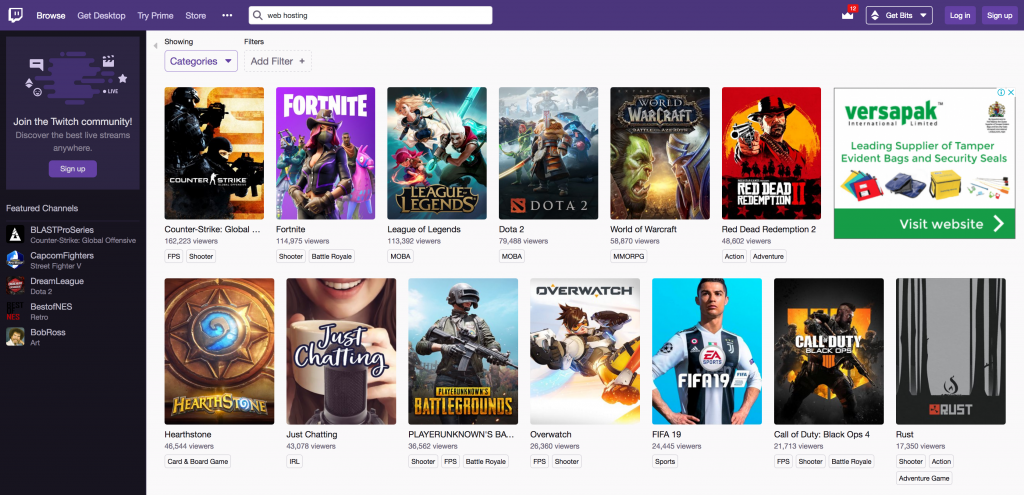1024x495 pixels.
Task: Open Fortnite box art
Action: (325, 153)
